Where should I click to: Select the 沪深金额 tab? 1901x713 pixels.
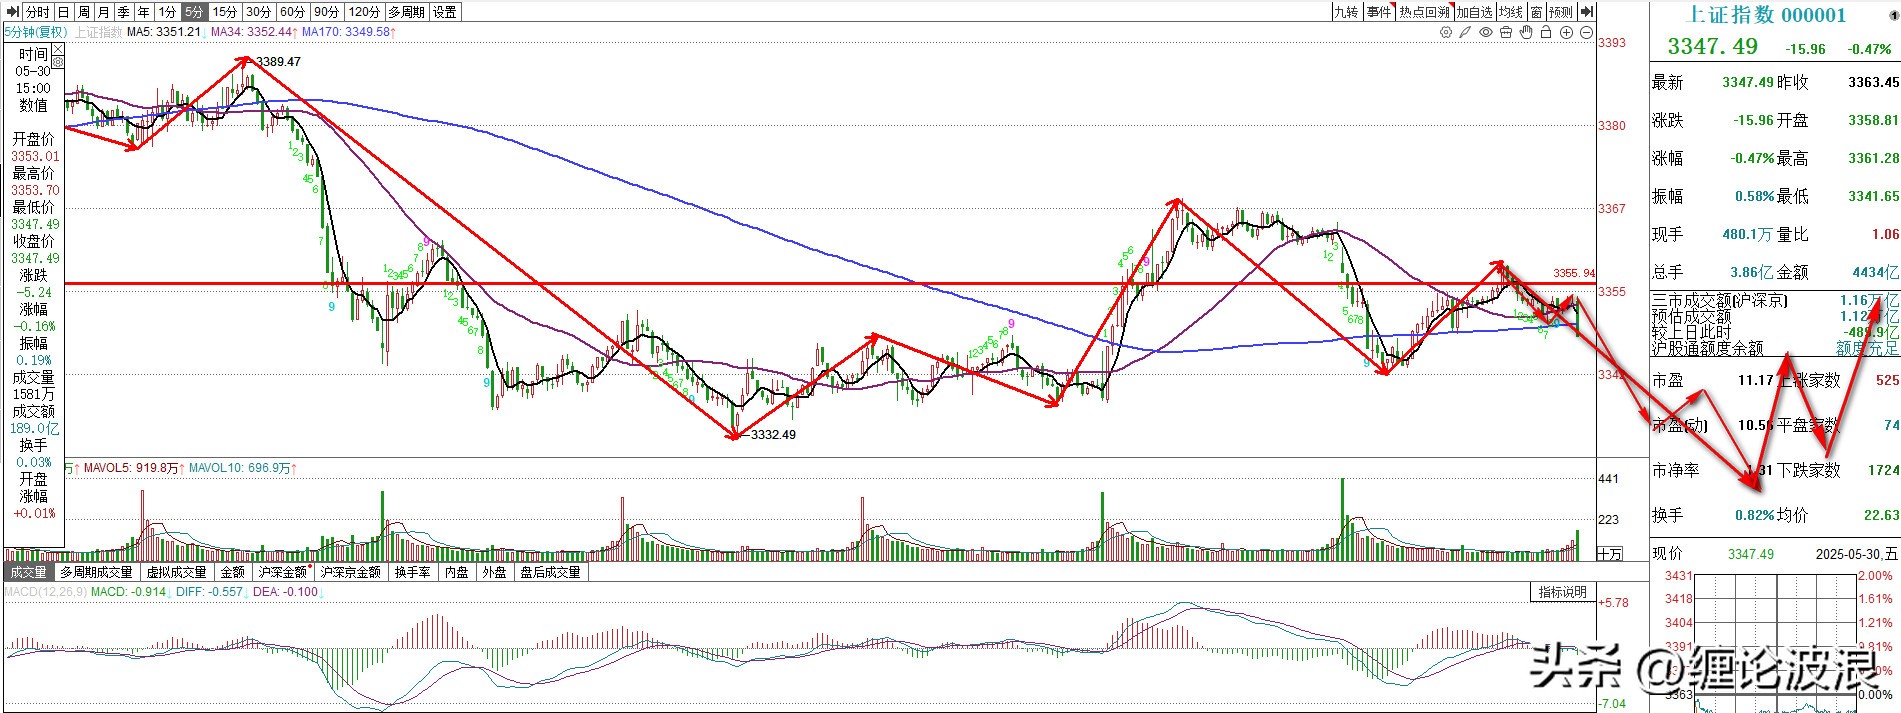click(x=283, y=572)
